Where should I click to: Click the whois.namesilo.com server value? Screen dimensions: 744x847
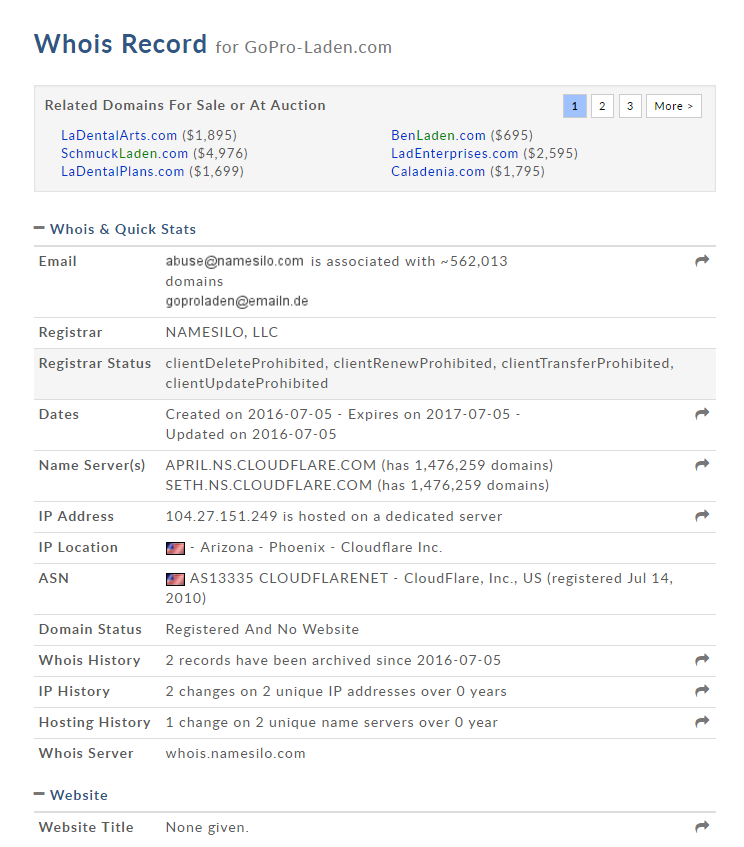tap(236, 753)
